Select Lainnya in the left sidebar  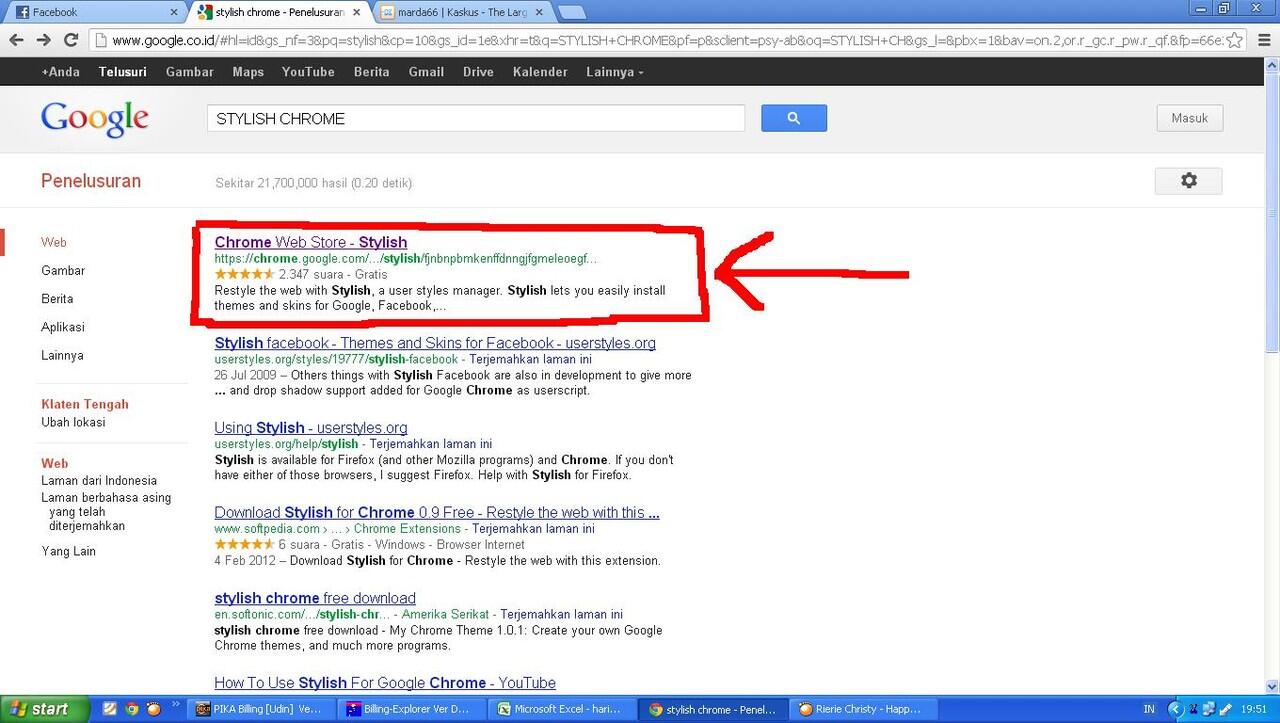(62, 355)
